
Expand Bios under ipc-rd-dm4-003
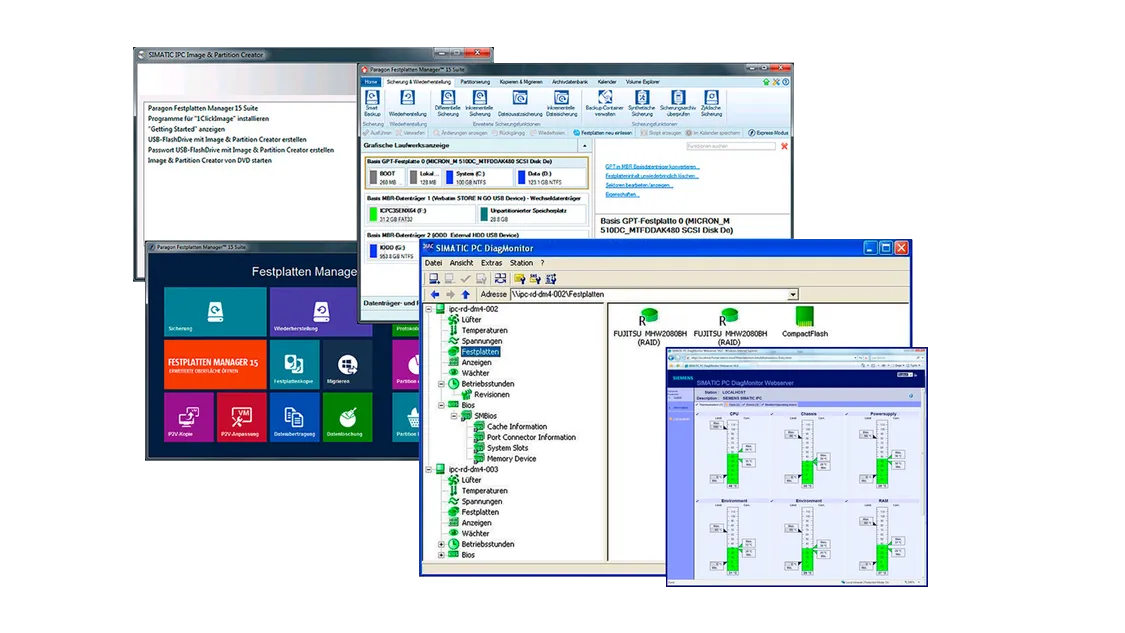click(x=441, y=555)
